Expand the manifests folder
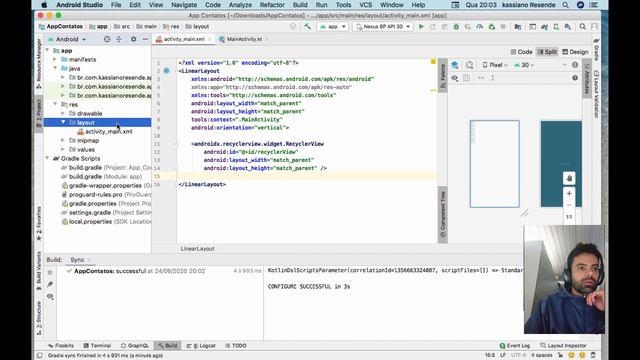640x360 pixels. click(55, 60)
